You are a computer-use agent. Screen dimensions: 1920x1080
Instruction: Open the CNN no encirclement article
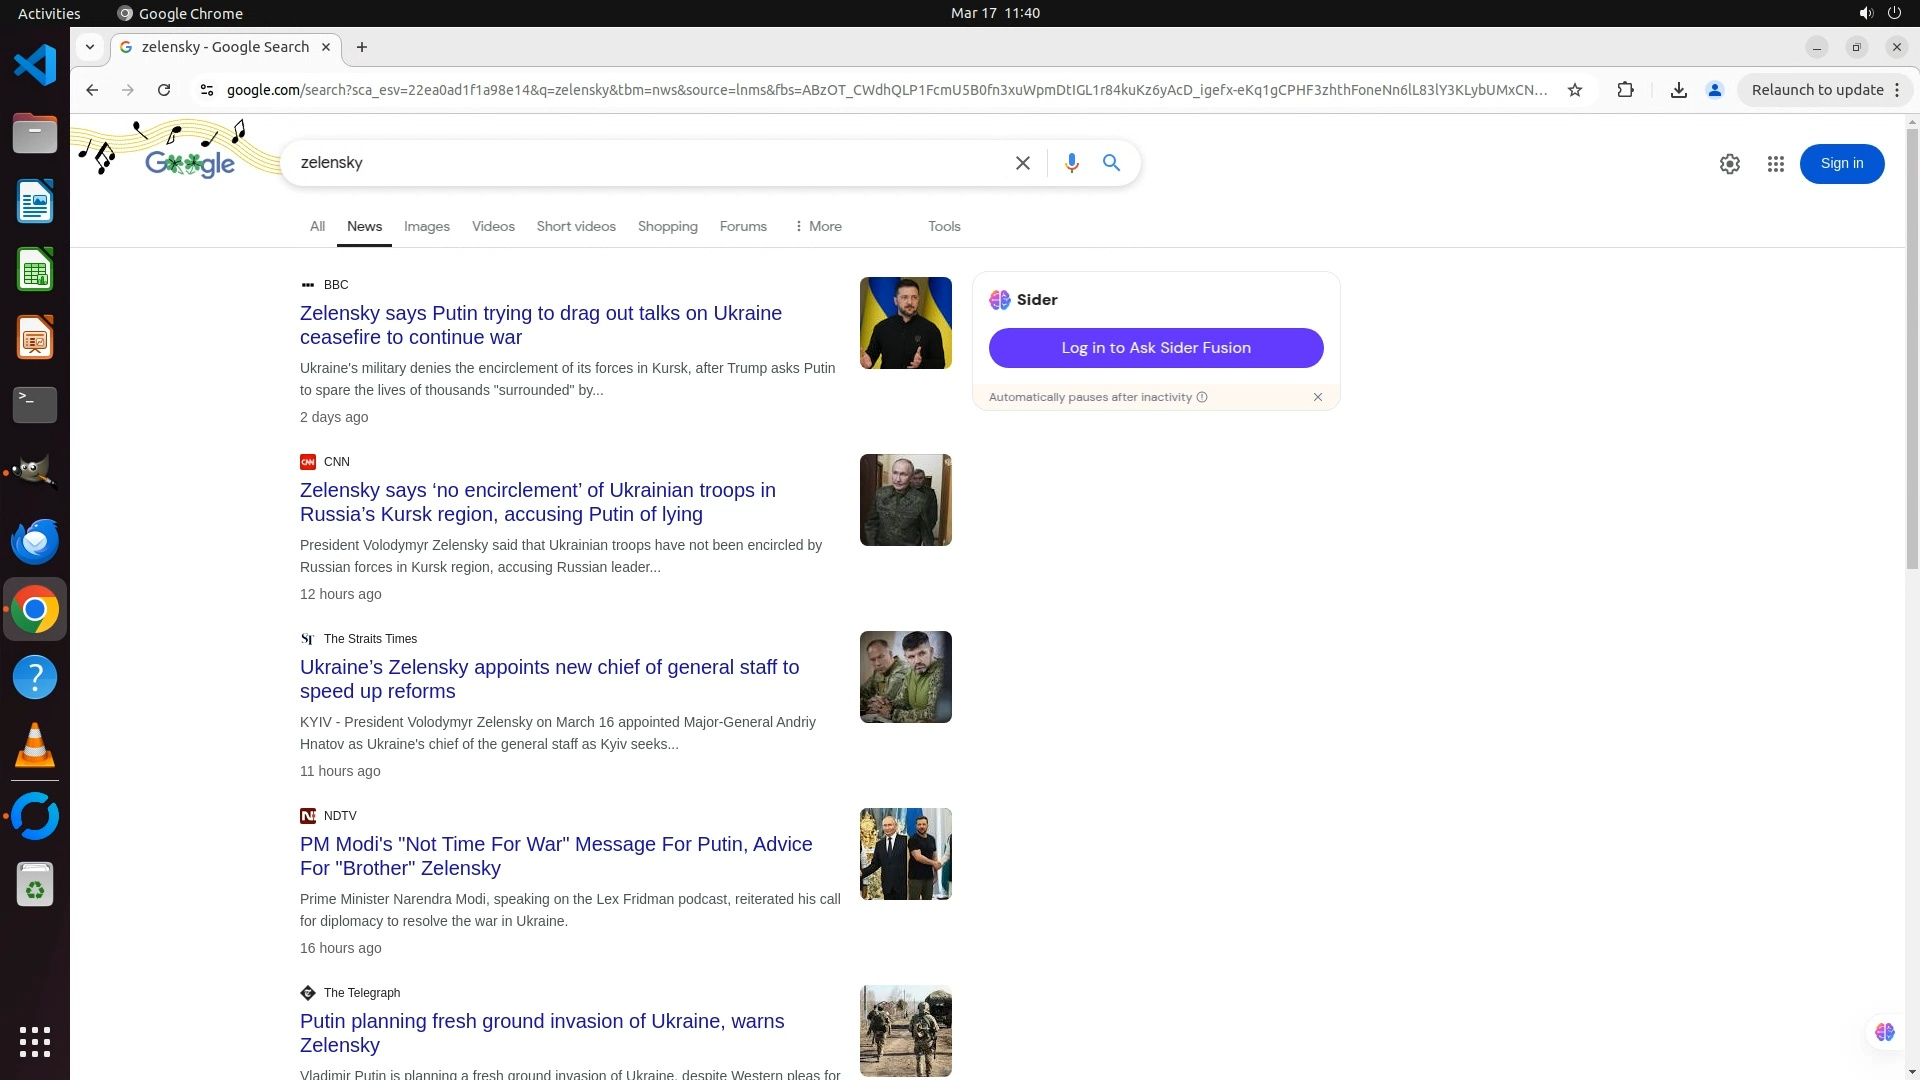pyautogui.click(x=537, y=502)
